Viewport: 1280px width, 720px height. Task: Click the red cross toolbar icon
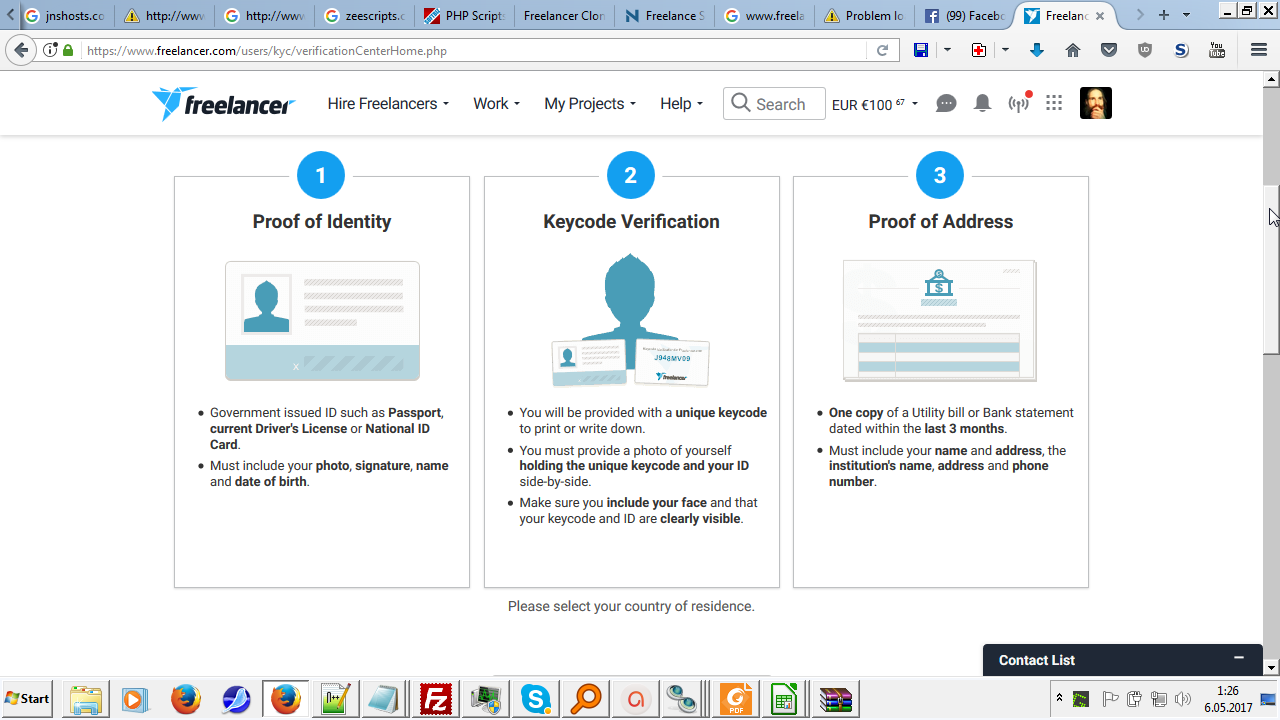pyautogui.click(x=979, y=50)
